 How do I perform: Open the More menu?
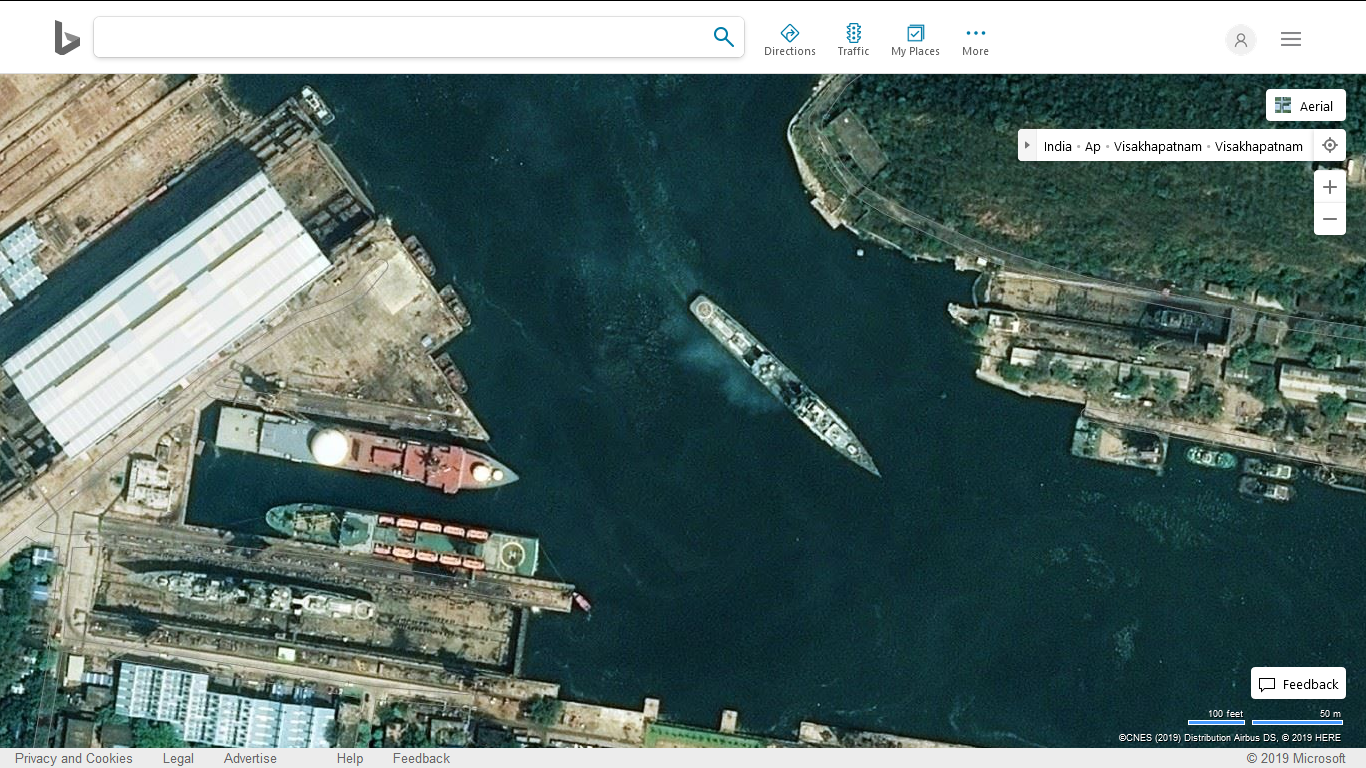pos(975,40)
